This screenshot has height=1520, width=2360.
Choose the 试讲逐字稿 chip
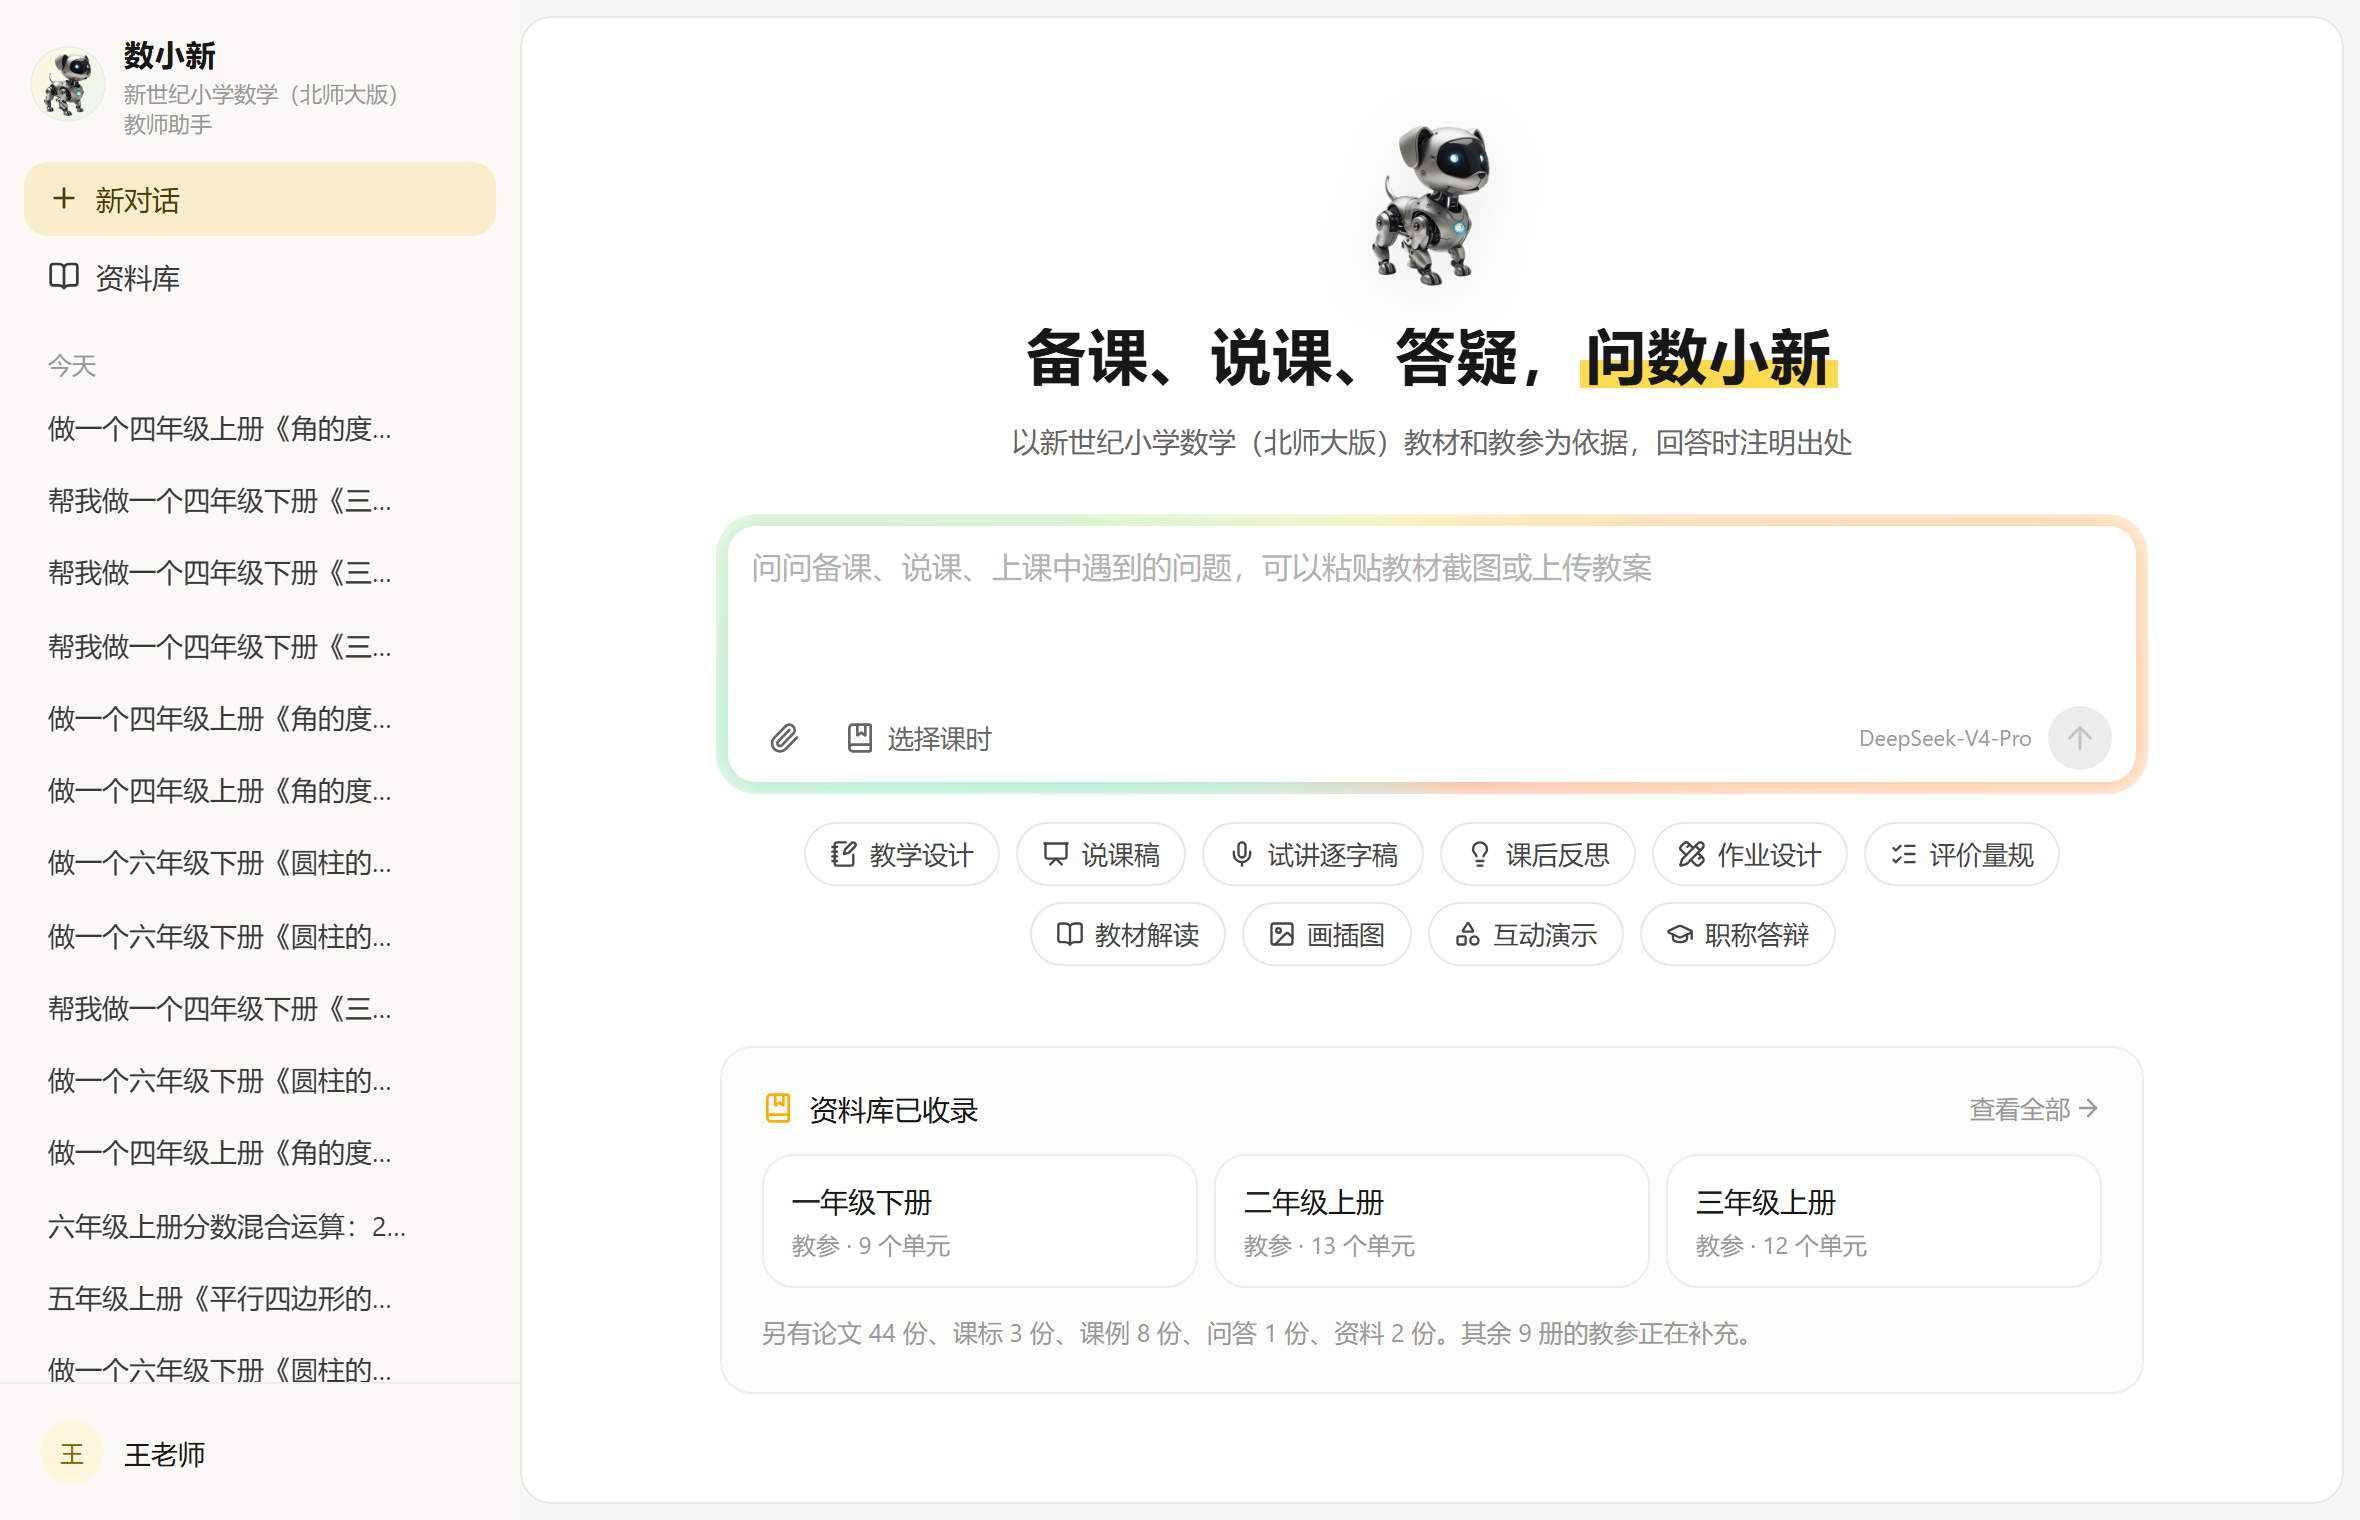1312,854
